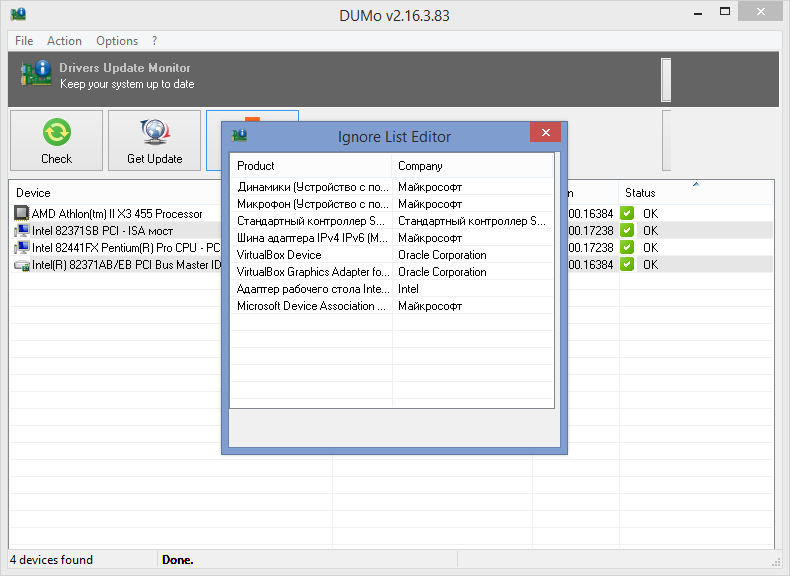This screenshot has width=790, height=576.
Task: Click Майкрософт cell in Динамики row
Action: point(430,187)
